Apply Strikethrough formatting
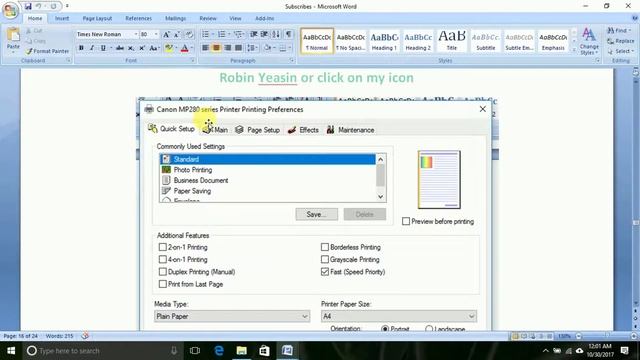 click(x=120, y=48)
